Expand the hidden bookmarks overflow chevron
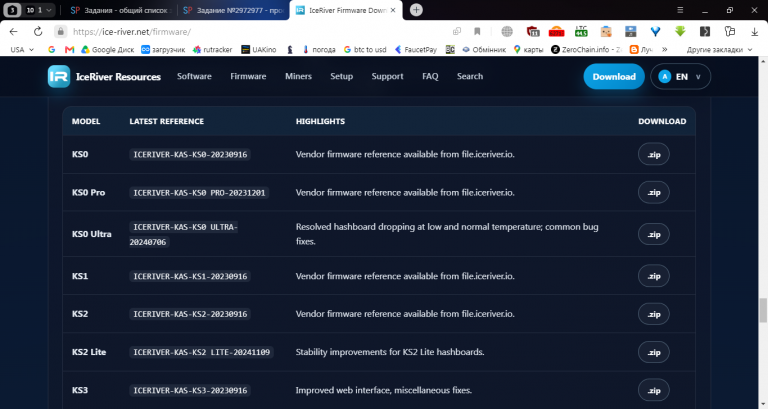Image resolution: width=768 pixels, height=409 pixels. [665, 49]
